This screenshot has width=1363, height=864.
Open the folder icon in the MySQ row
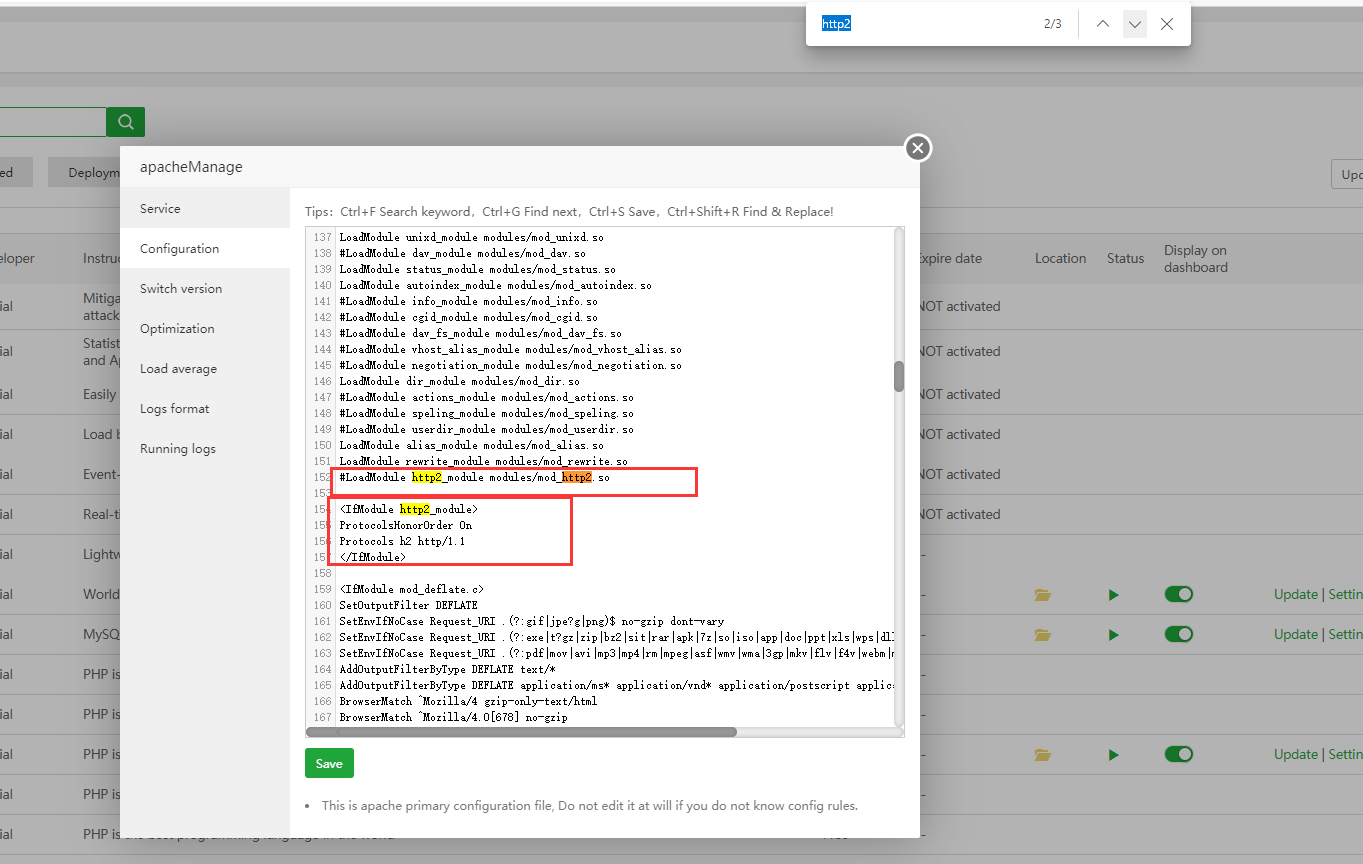click(x=1043, y=635)
